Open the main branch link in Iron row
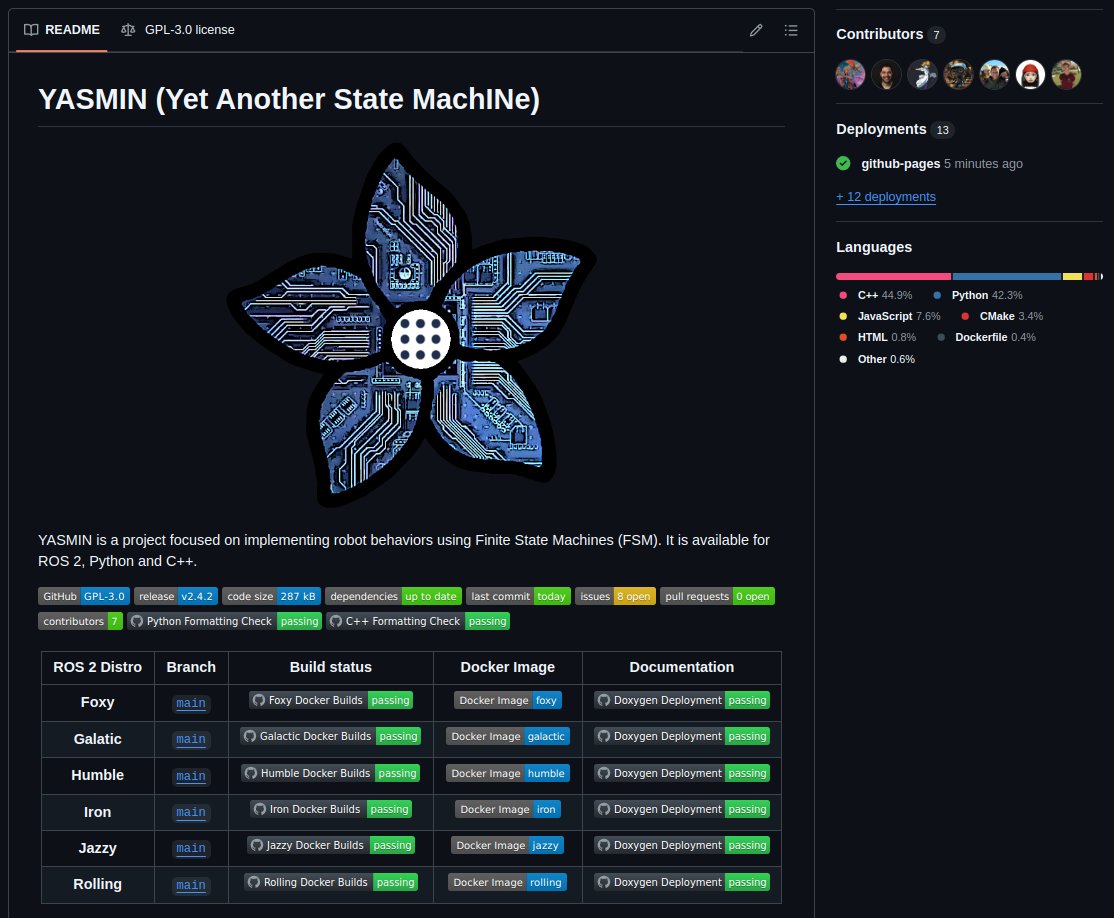 click(x=190, y=812)
